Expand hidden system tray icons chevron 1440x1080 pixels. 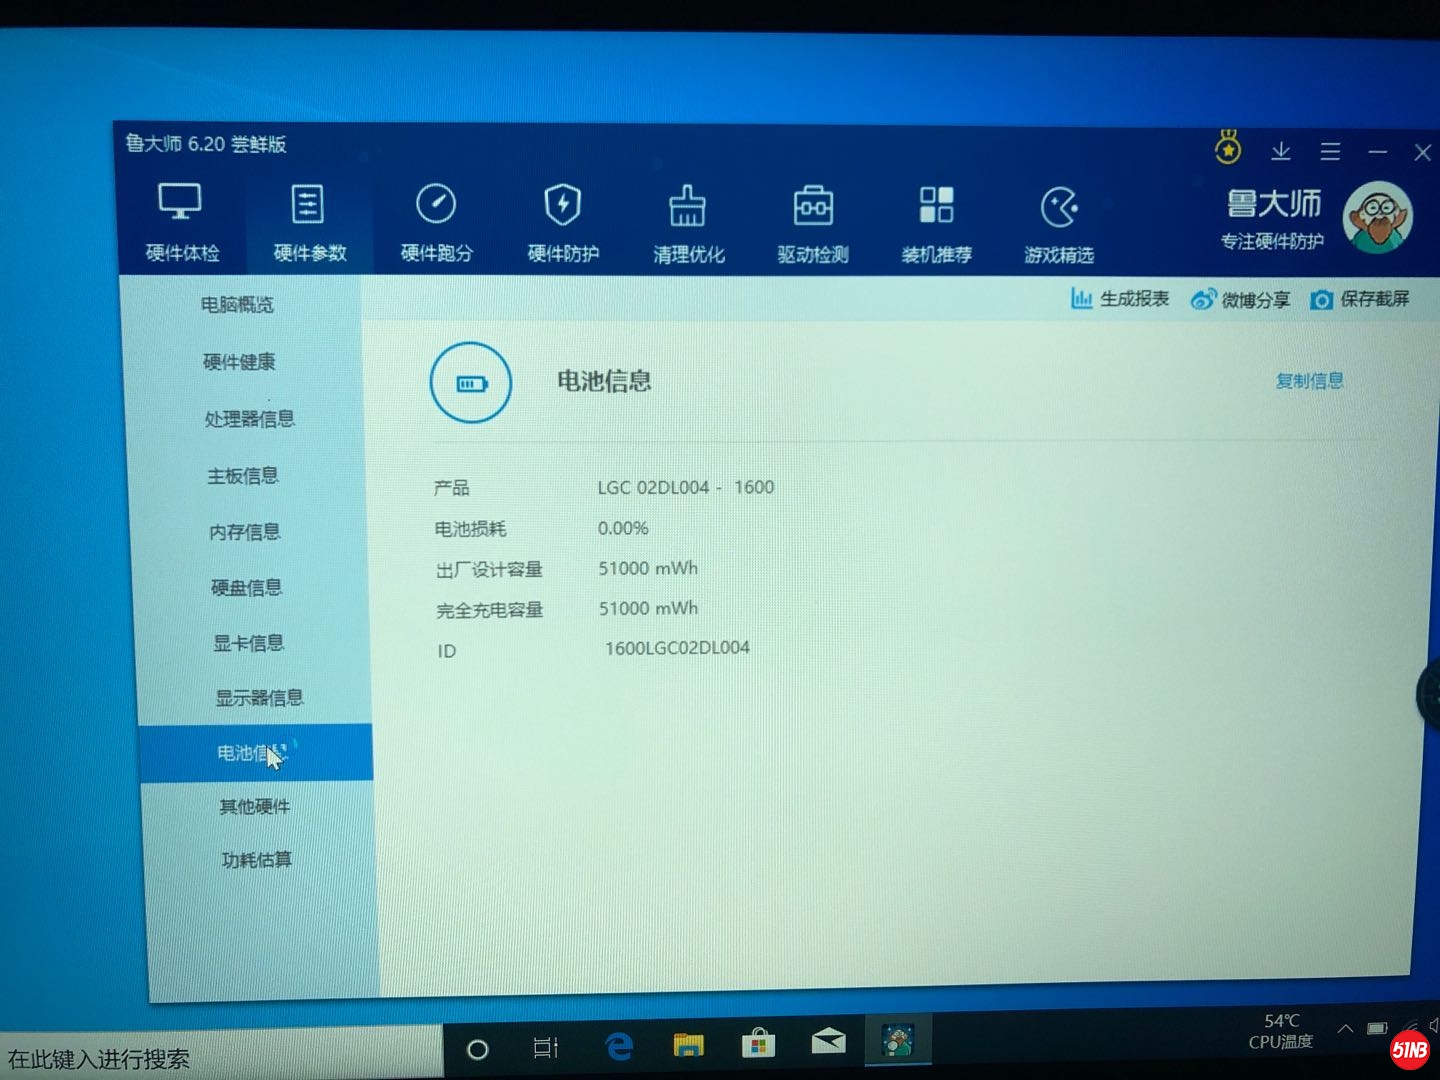pyautogui.click(x=1345, y=1029)
